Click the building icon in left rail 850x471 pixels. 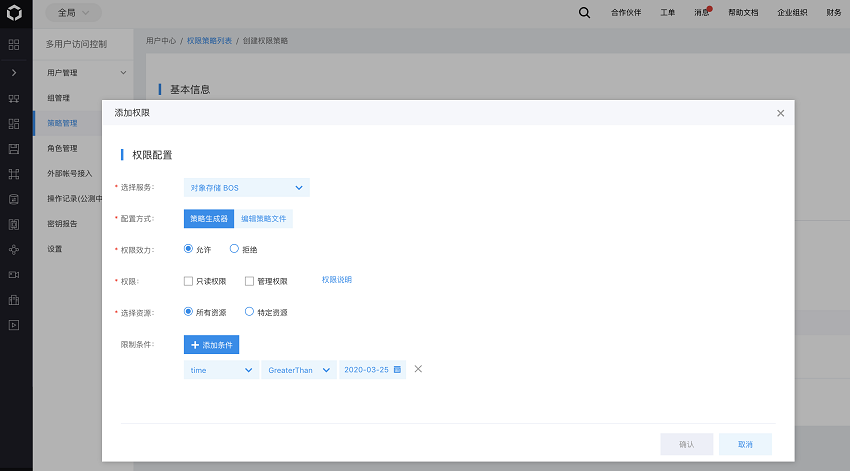[14, 300]
